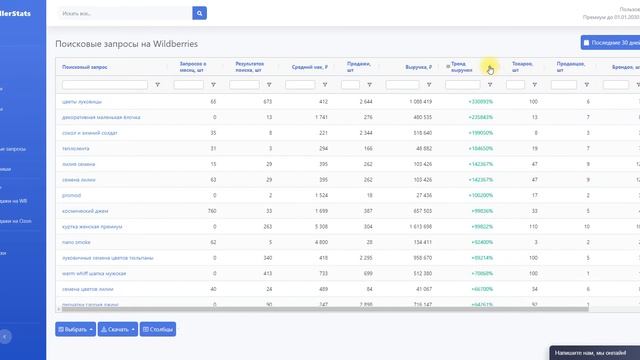The height and width of the screenshot is (360, 640).
Task: Click the 5 308 average check cell
Action: coord(322,227)
